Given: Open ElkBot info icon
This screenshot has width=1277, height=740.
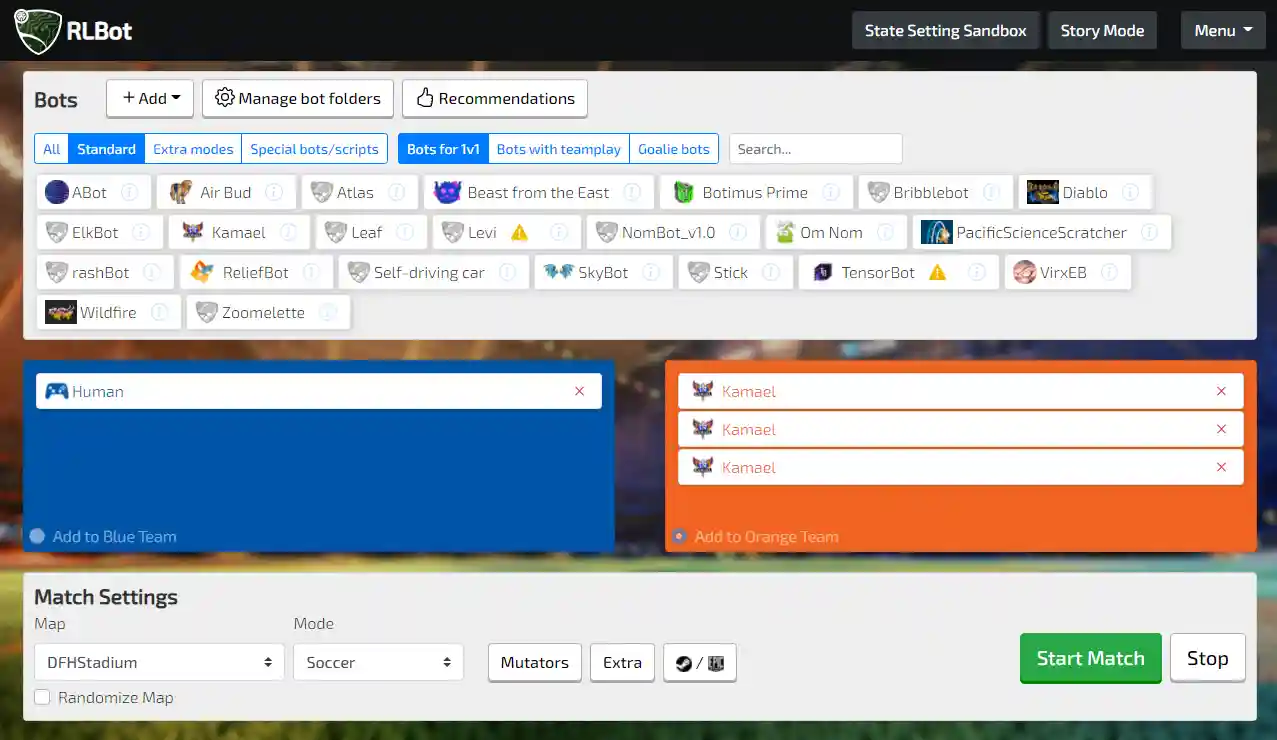Looking at the screenshot, I should click(141, 232).
